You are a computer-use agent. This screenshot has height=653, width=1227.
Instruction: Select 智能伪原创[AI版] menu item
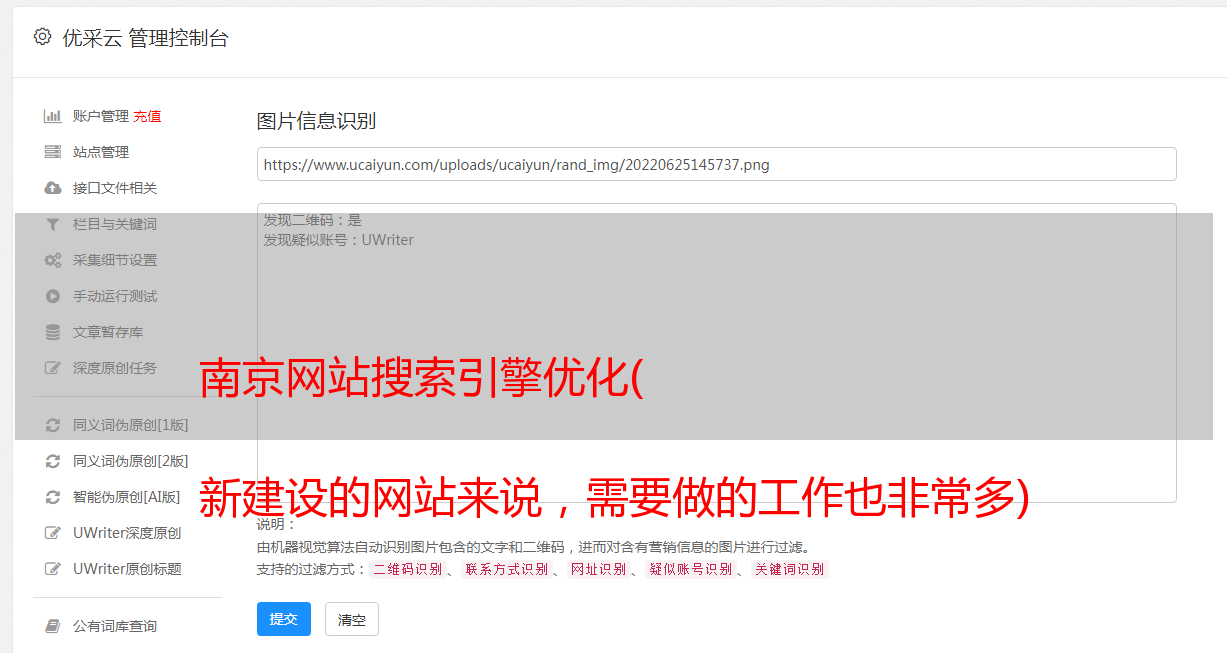[x=126, y=497]
